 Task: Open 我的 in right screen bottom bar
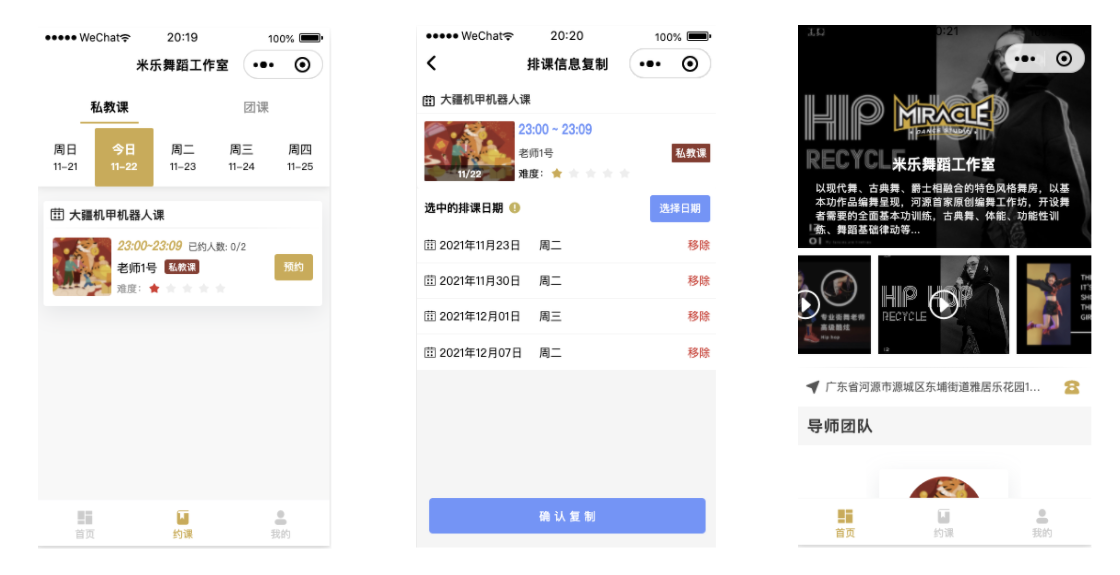1042,523
